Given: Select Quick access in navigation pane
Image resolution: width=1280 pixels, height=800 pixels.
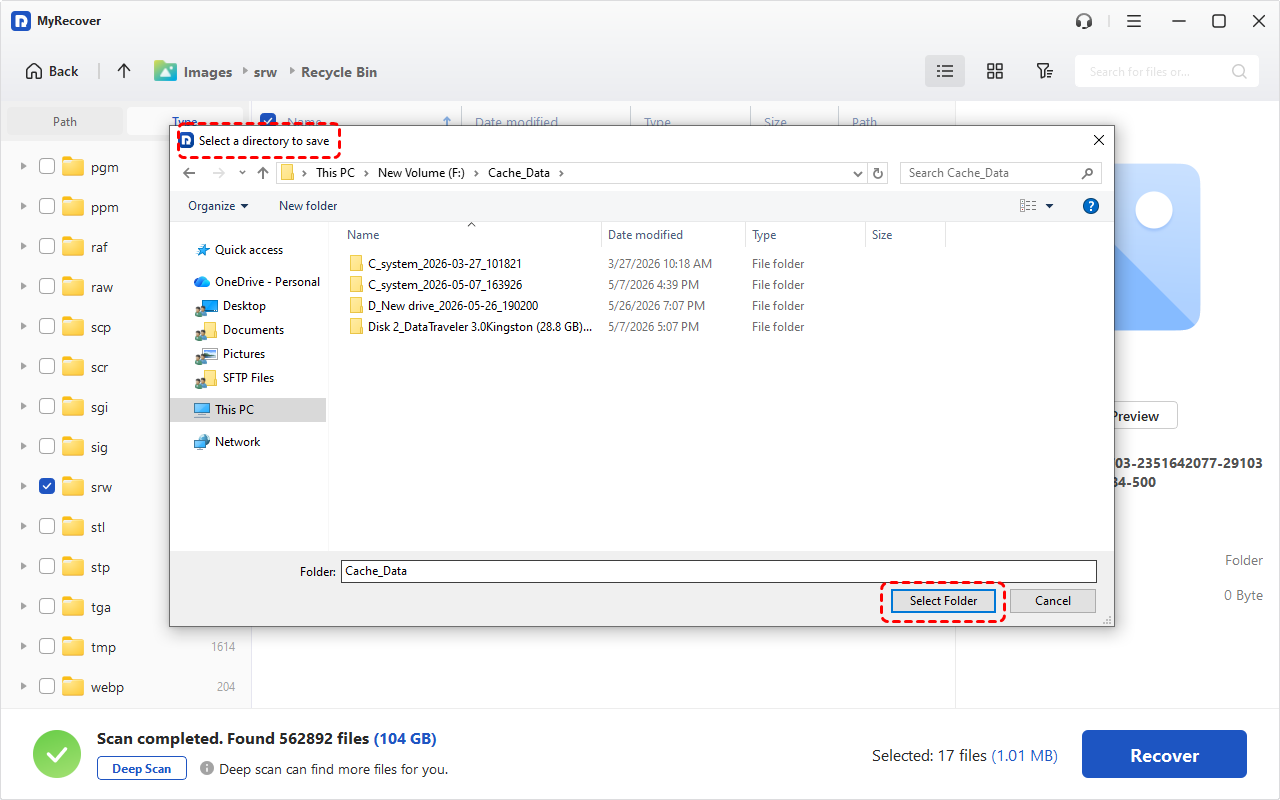Looking at the screenshot, I should pos(248,250).
